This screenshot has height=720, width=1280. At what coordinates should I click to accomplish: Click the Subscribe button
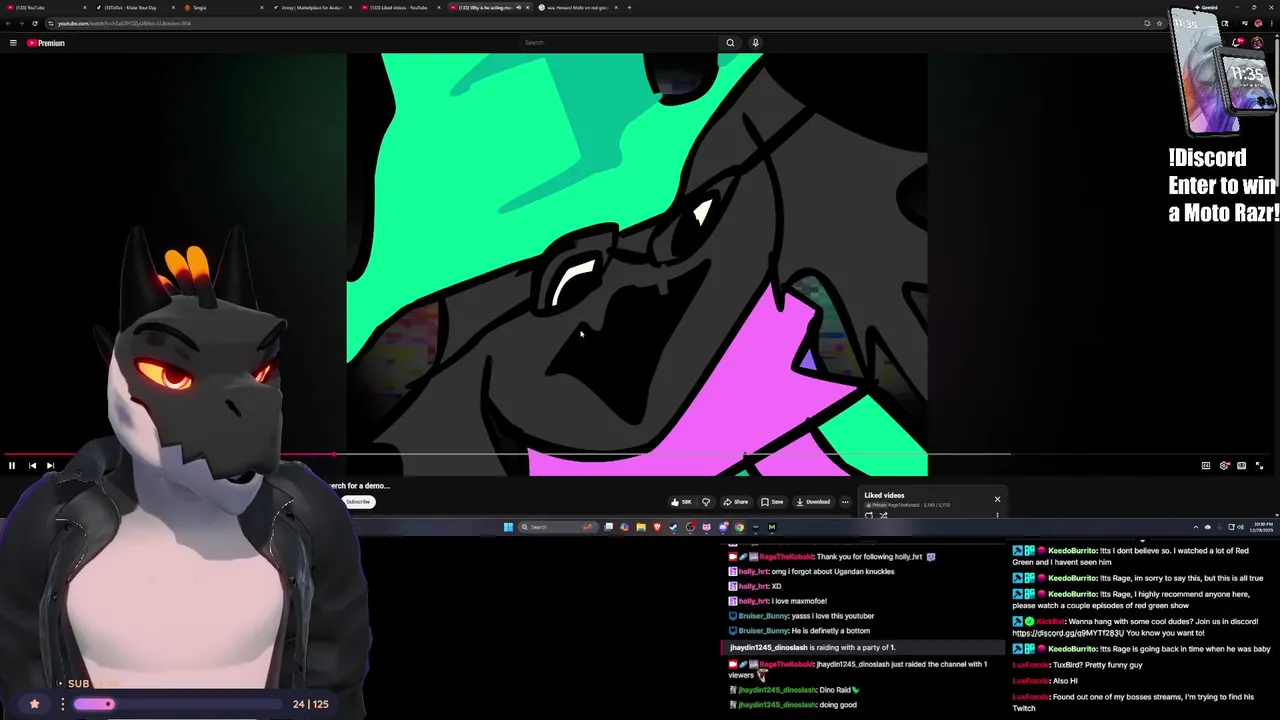[x=357, y=502]
